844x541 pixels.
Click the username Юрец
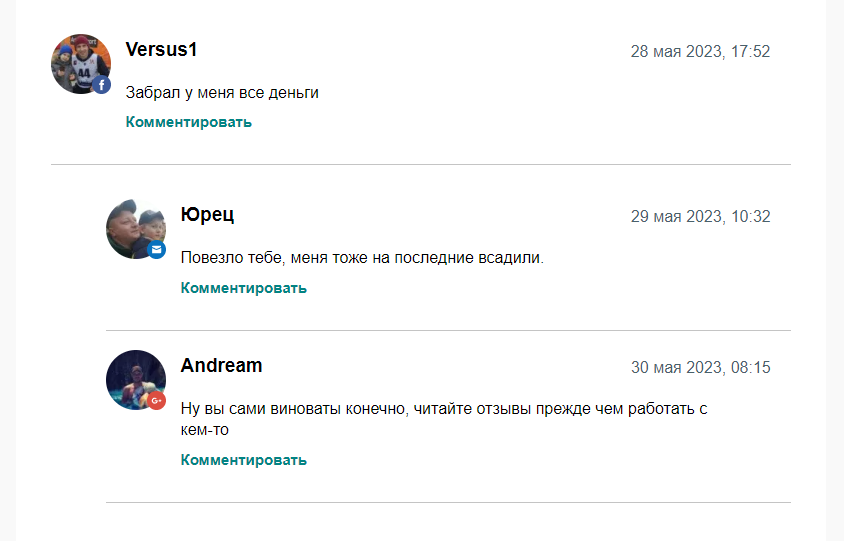click(207, 214)
